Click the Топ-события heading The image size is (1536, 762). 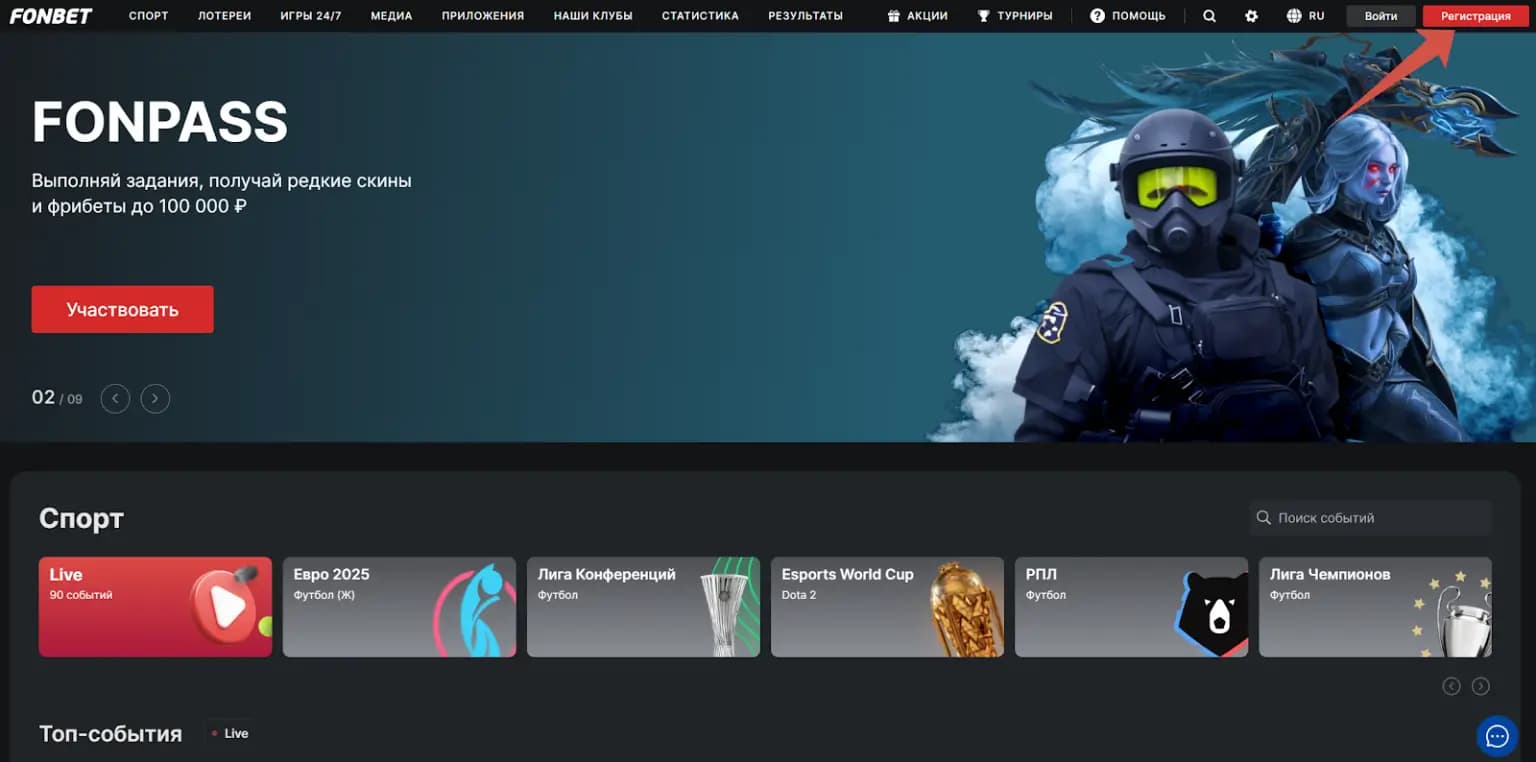click(110, 734)
